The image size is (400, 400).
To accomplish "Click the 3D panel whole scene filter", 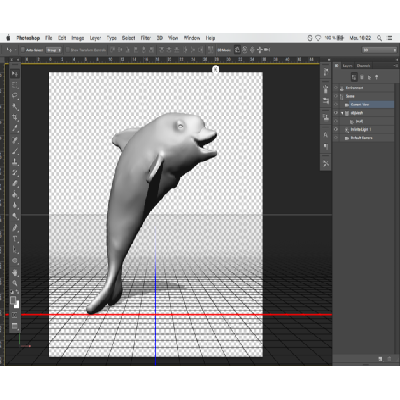I will coord(354,77).
